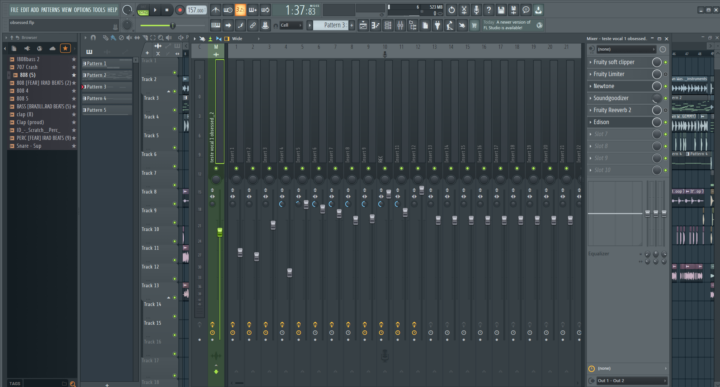The image size is (720, 387).
Task: Open the Playlist view icon
Action: [363, 25]
